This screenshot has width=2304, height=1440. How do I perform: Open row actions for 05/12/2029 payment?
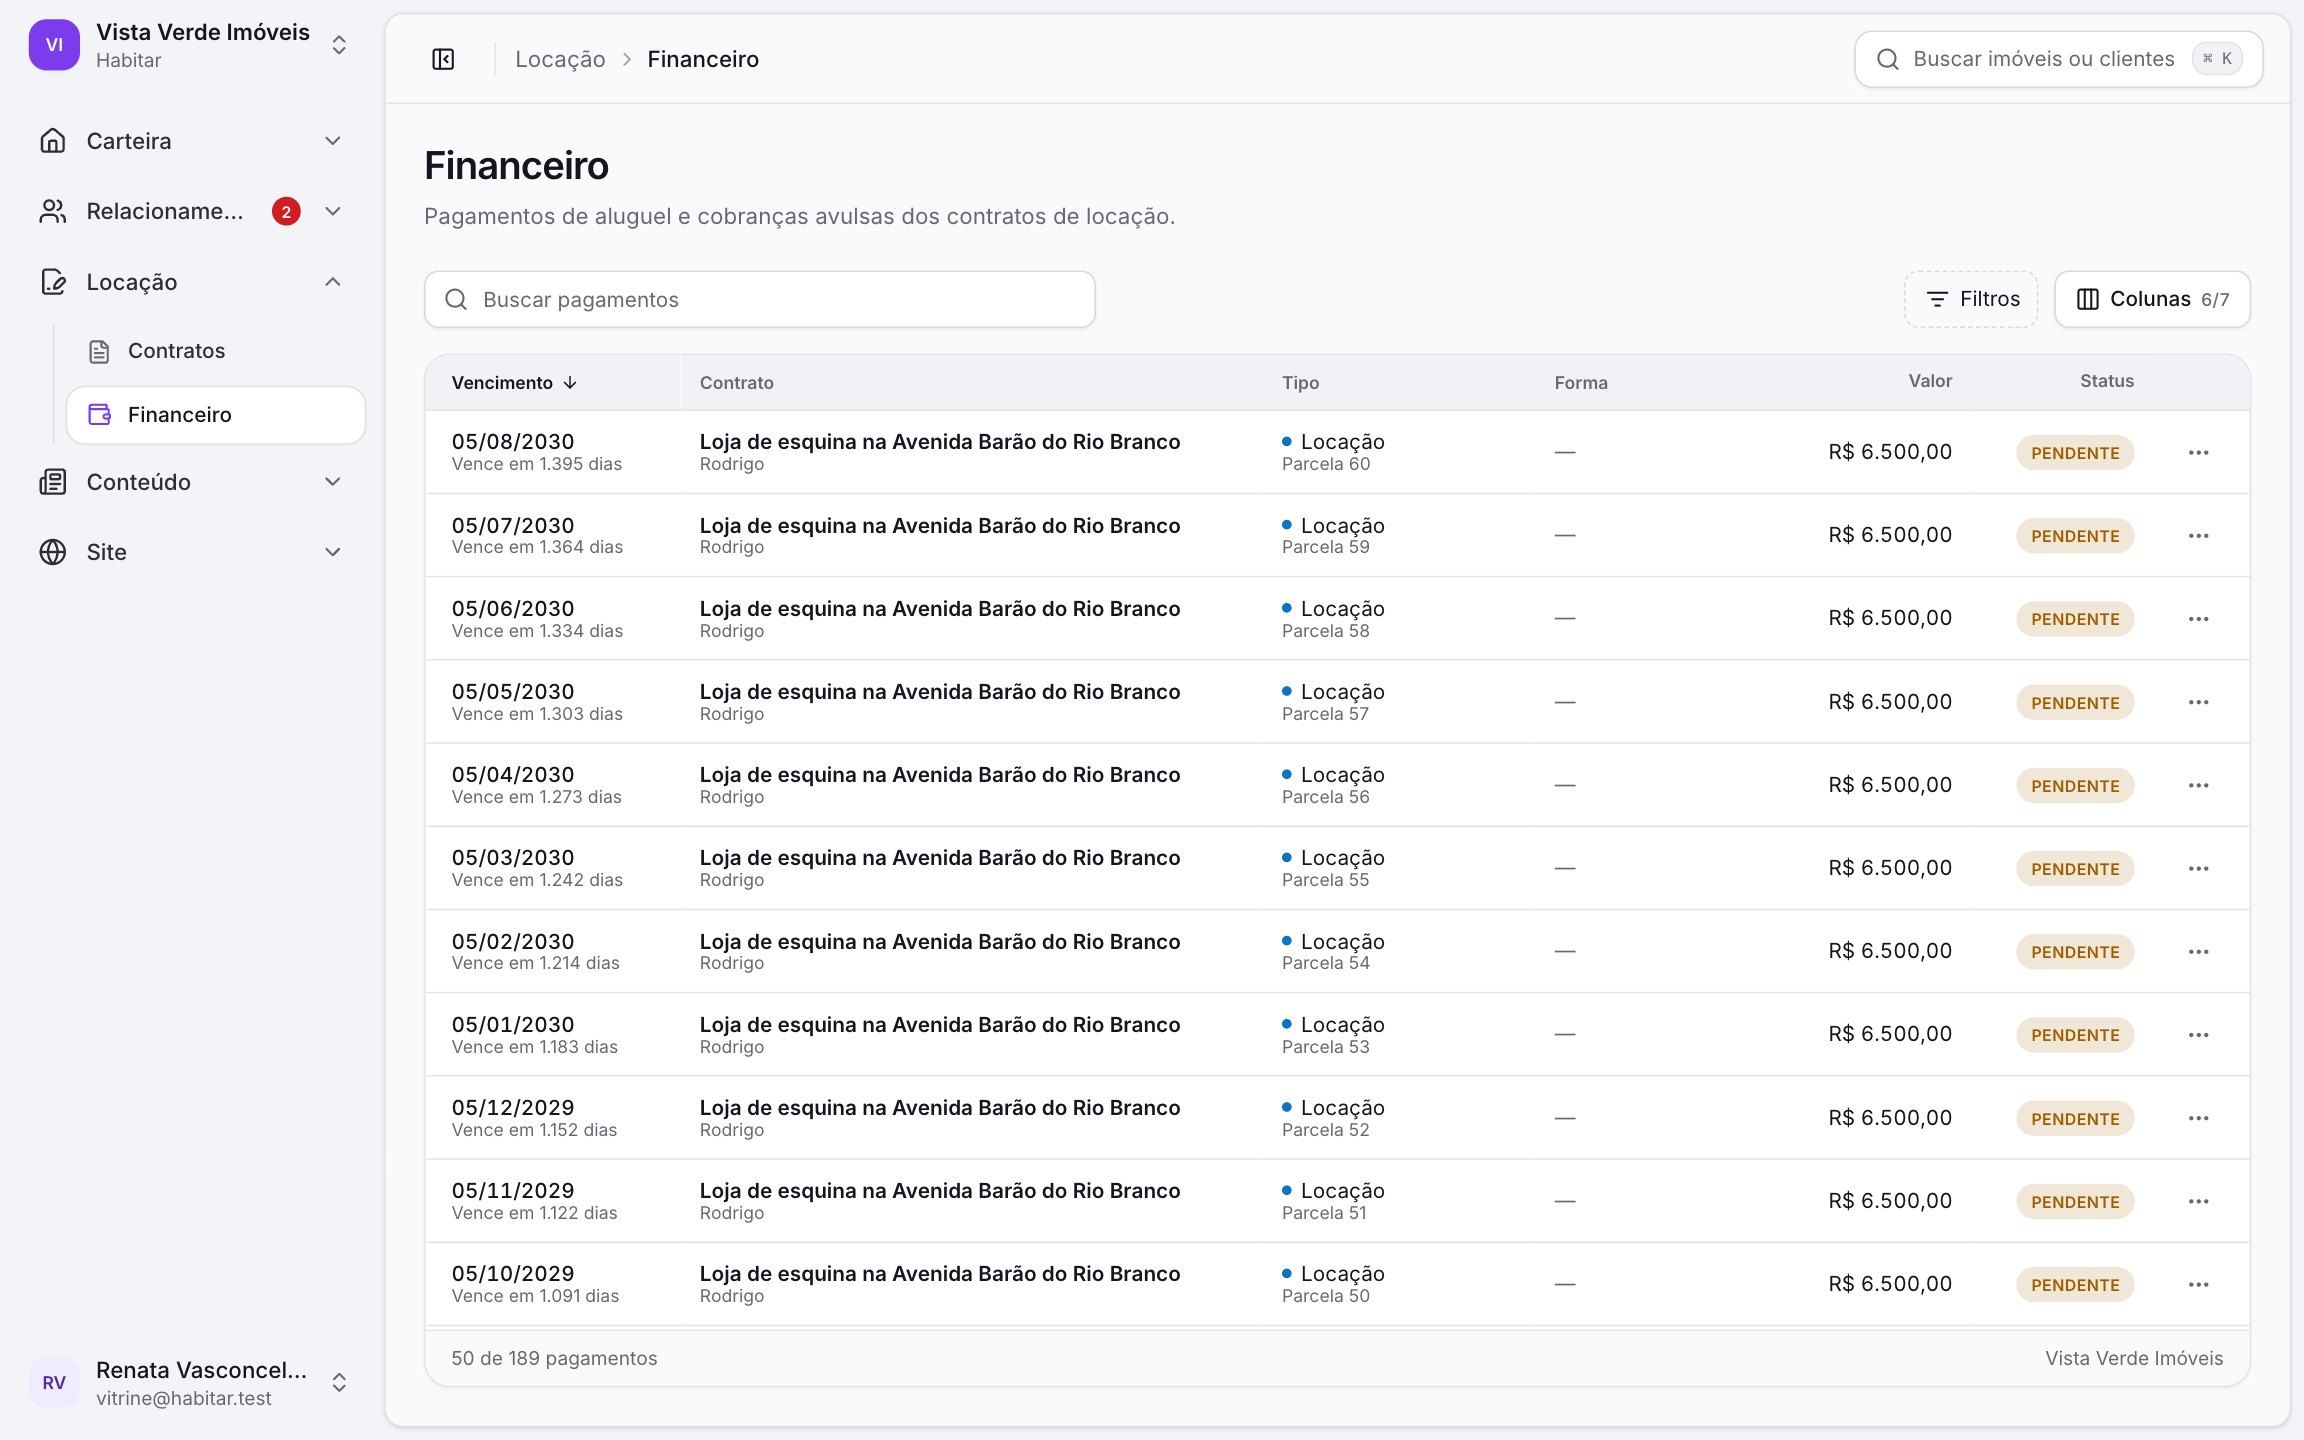pyautogui.click(x=2198, y=1118)
